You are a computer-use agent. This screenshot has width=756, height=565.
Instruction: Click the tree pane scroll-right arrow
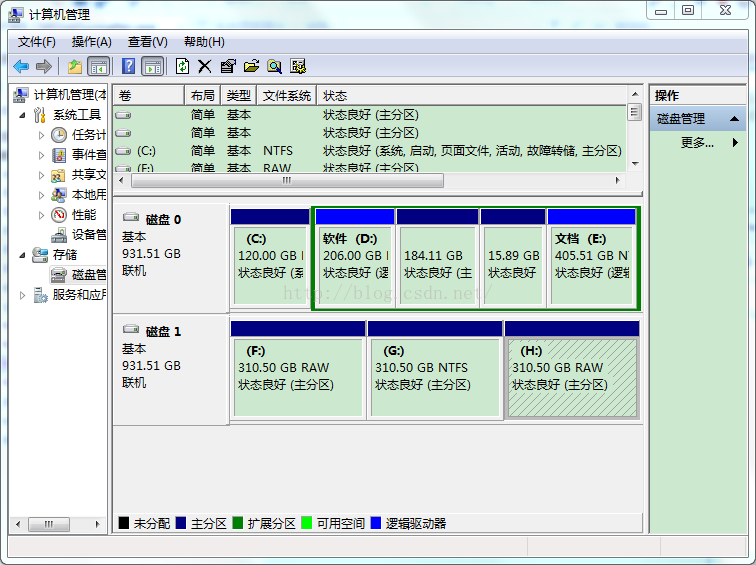click(97, 524)
